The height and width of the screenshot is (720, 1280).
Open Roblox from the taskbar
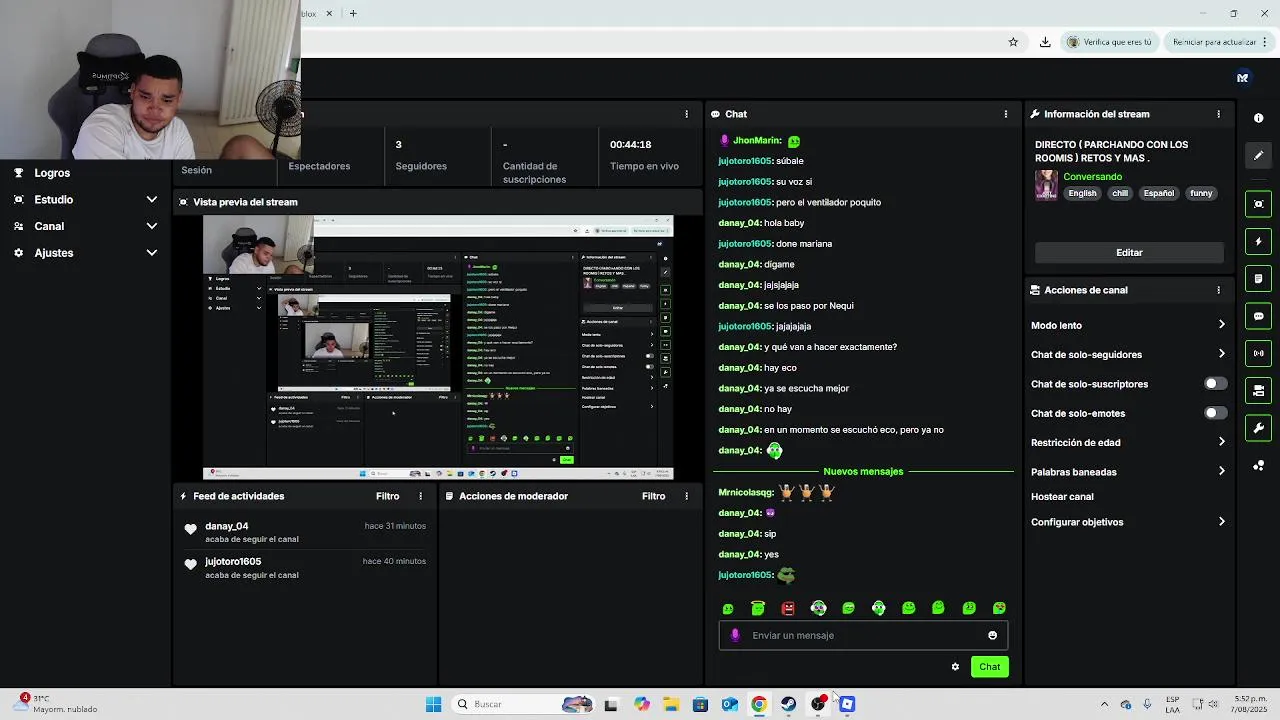click(x=847, y=704)
